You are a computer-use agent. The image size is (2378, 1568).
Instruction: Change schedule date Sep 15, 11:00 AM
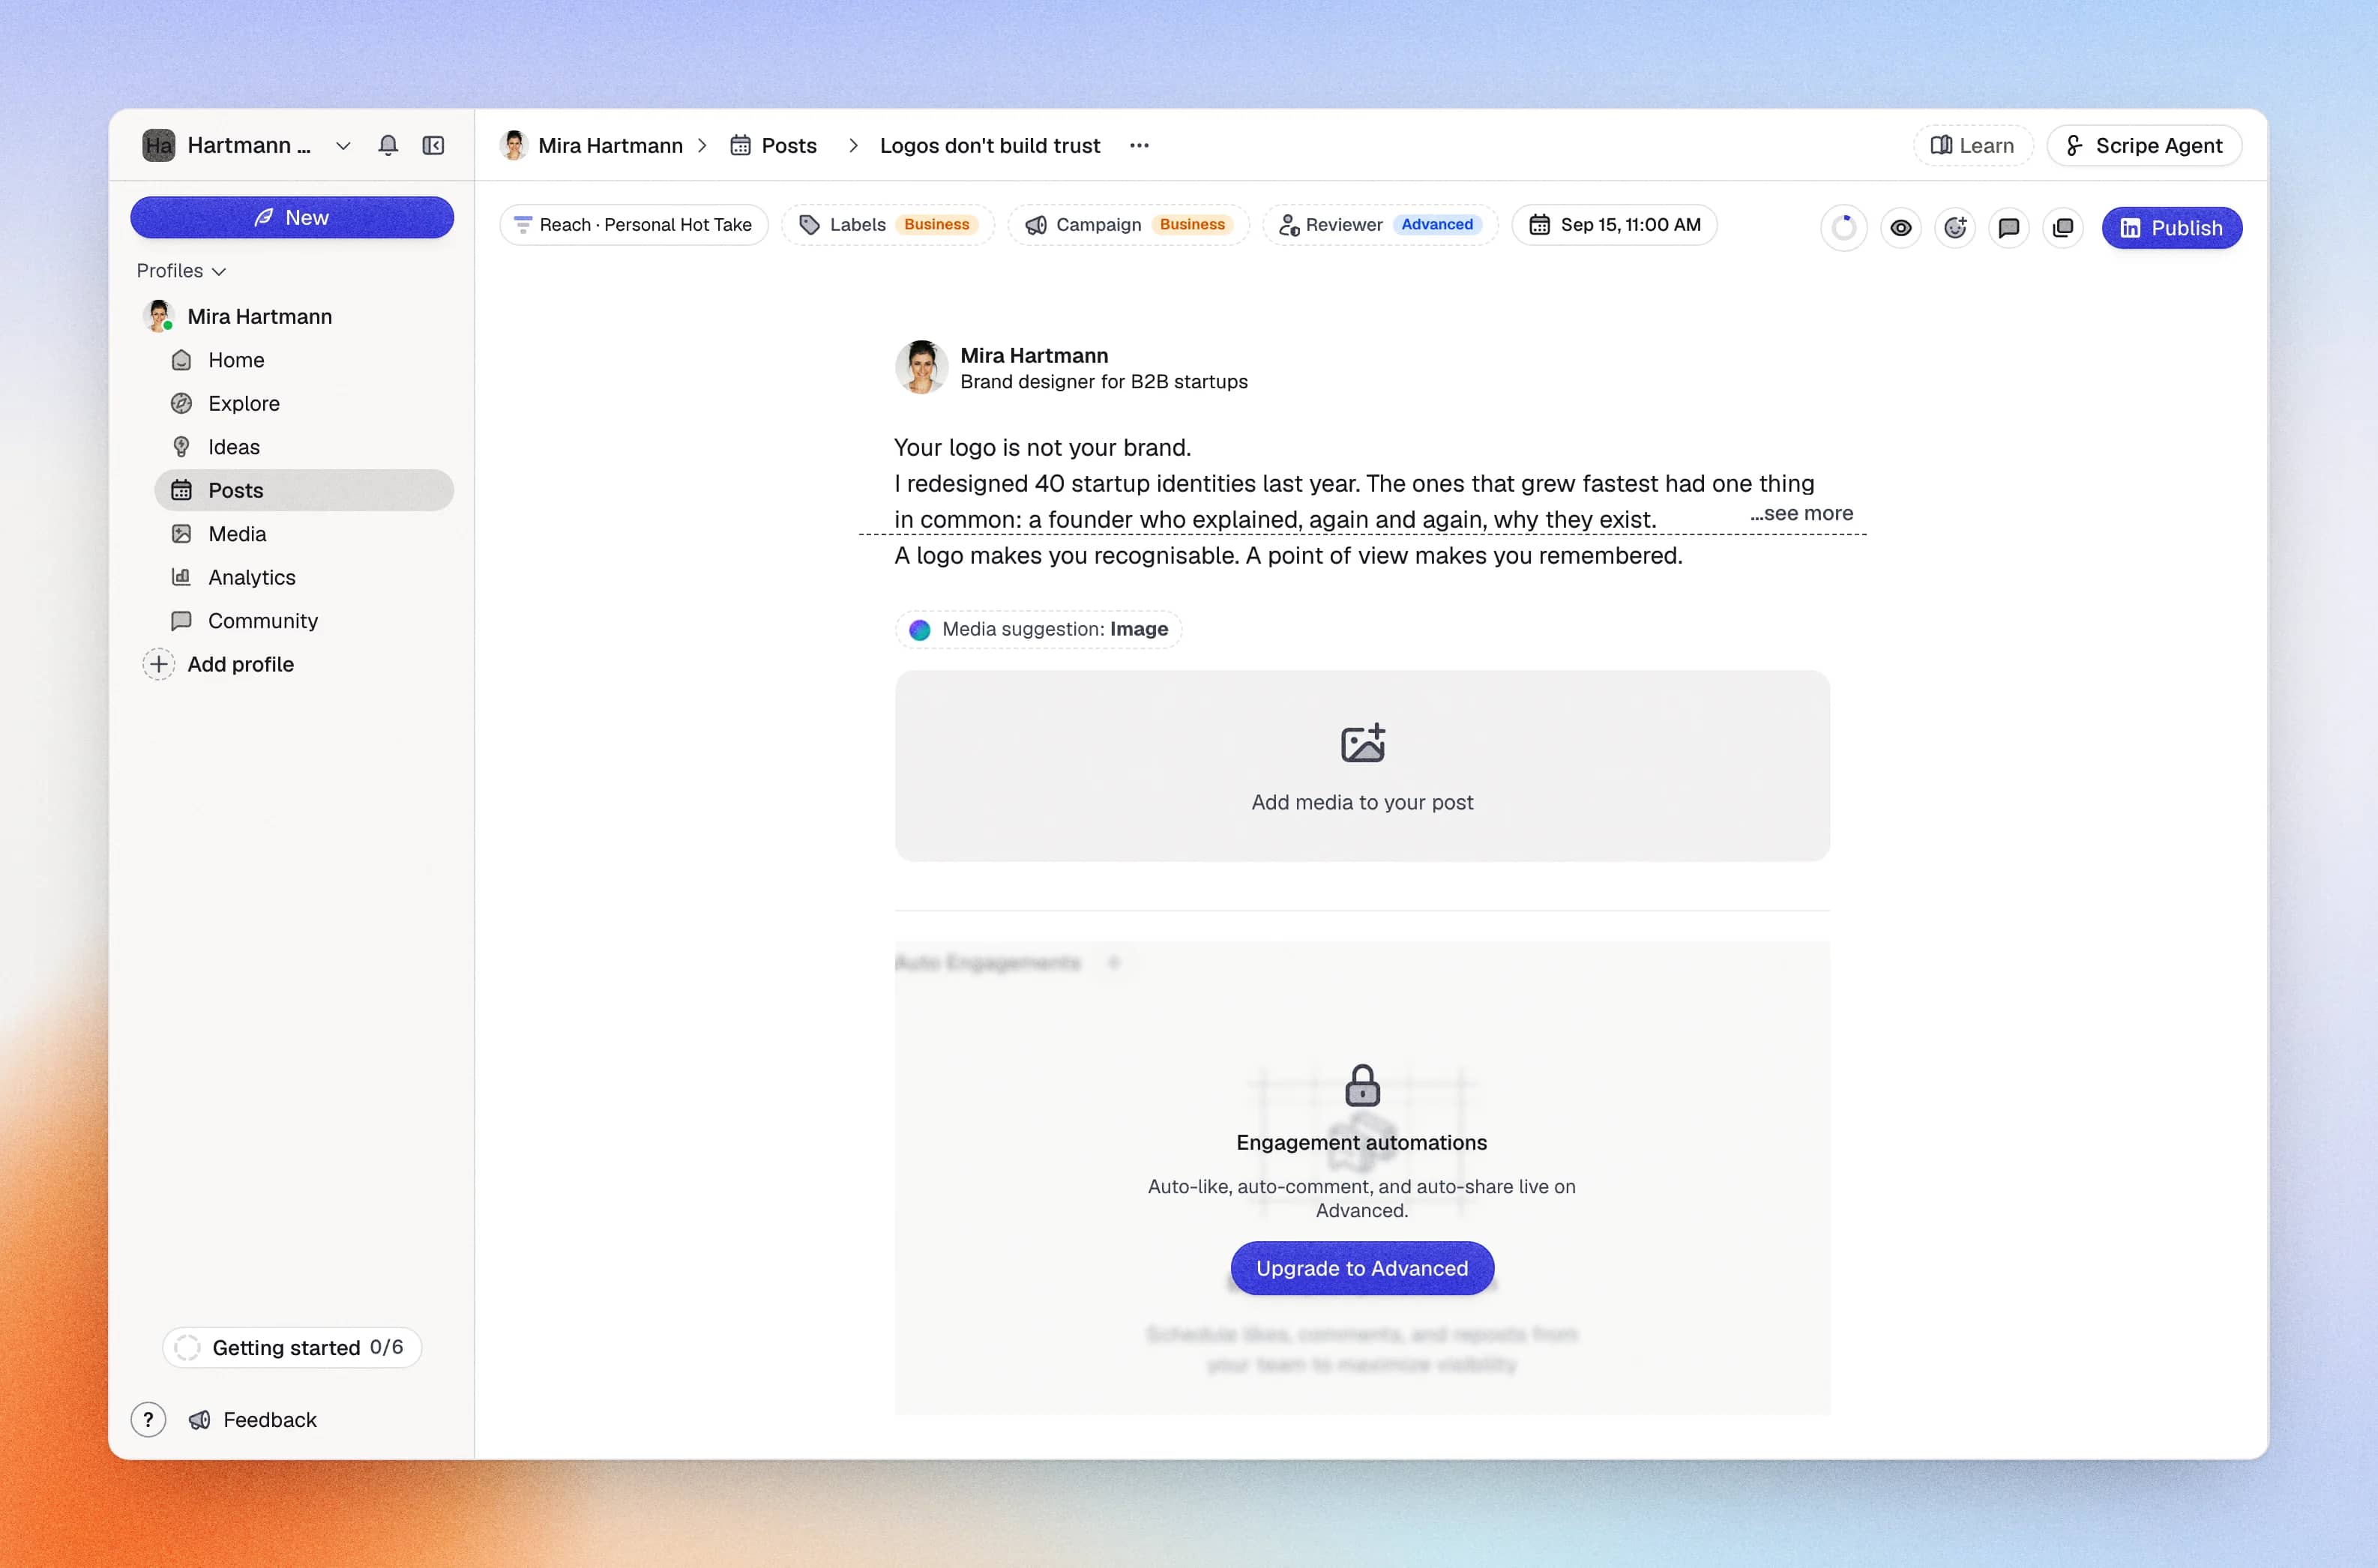pyautogui.click(x=1614, y=225)
